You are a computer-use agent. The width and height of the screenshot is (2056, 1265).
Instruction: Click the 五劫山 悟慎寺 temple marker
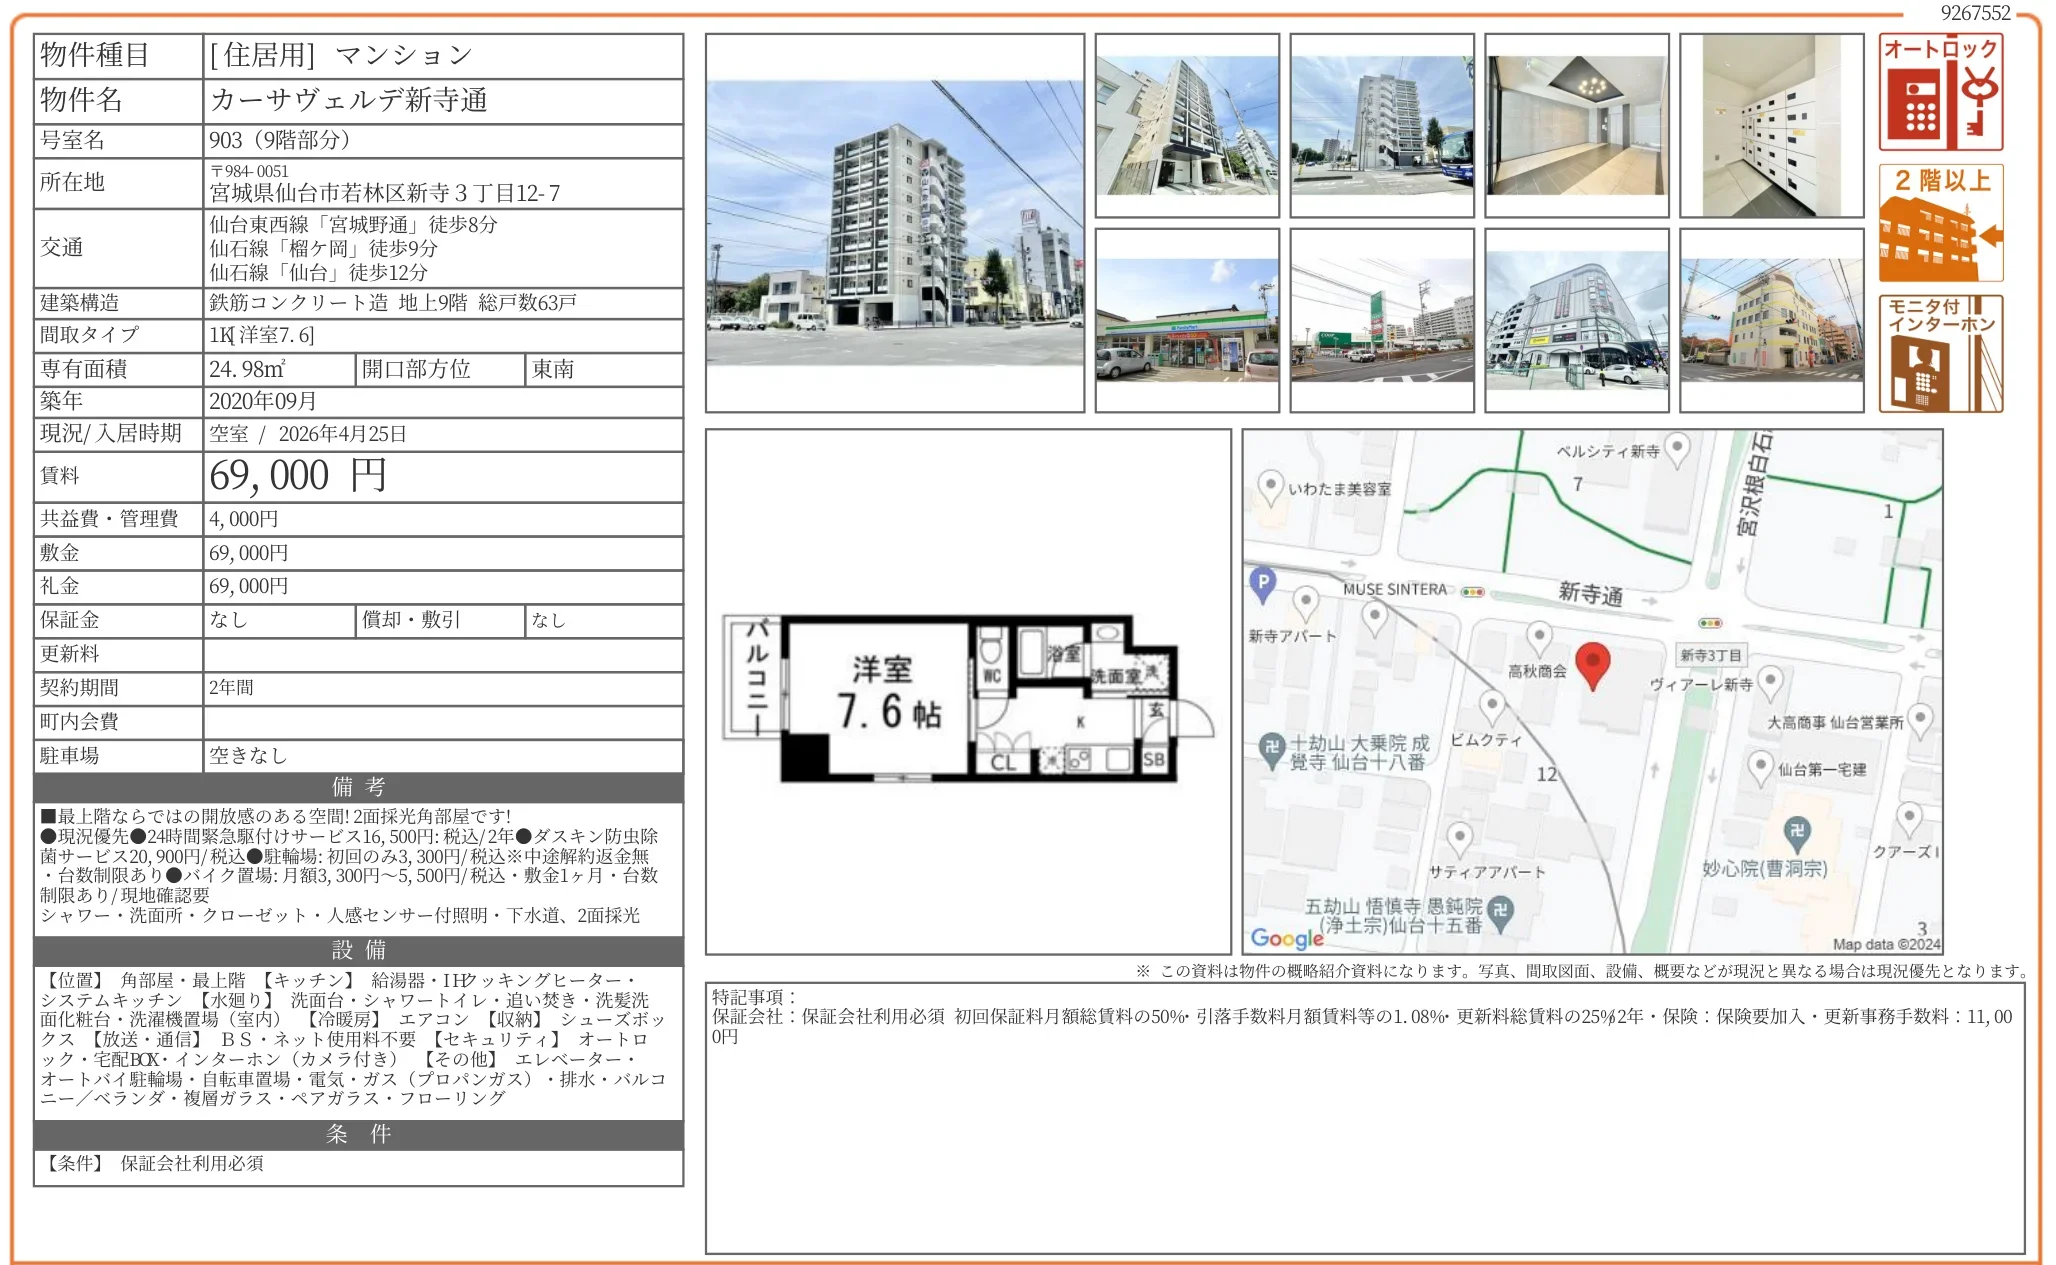[1500, 913]
